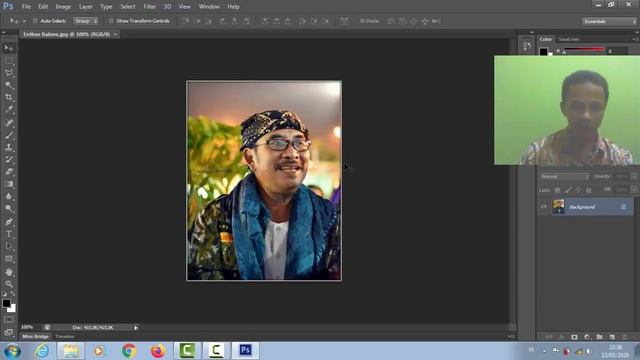Screen dimensions: 640x360
Task: Switch to the Swatches tab
Action: (x=569, y=39)
